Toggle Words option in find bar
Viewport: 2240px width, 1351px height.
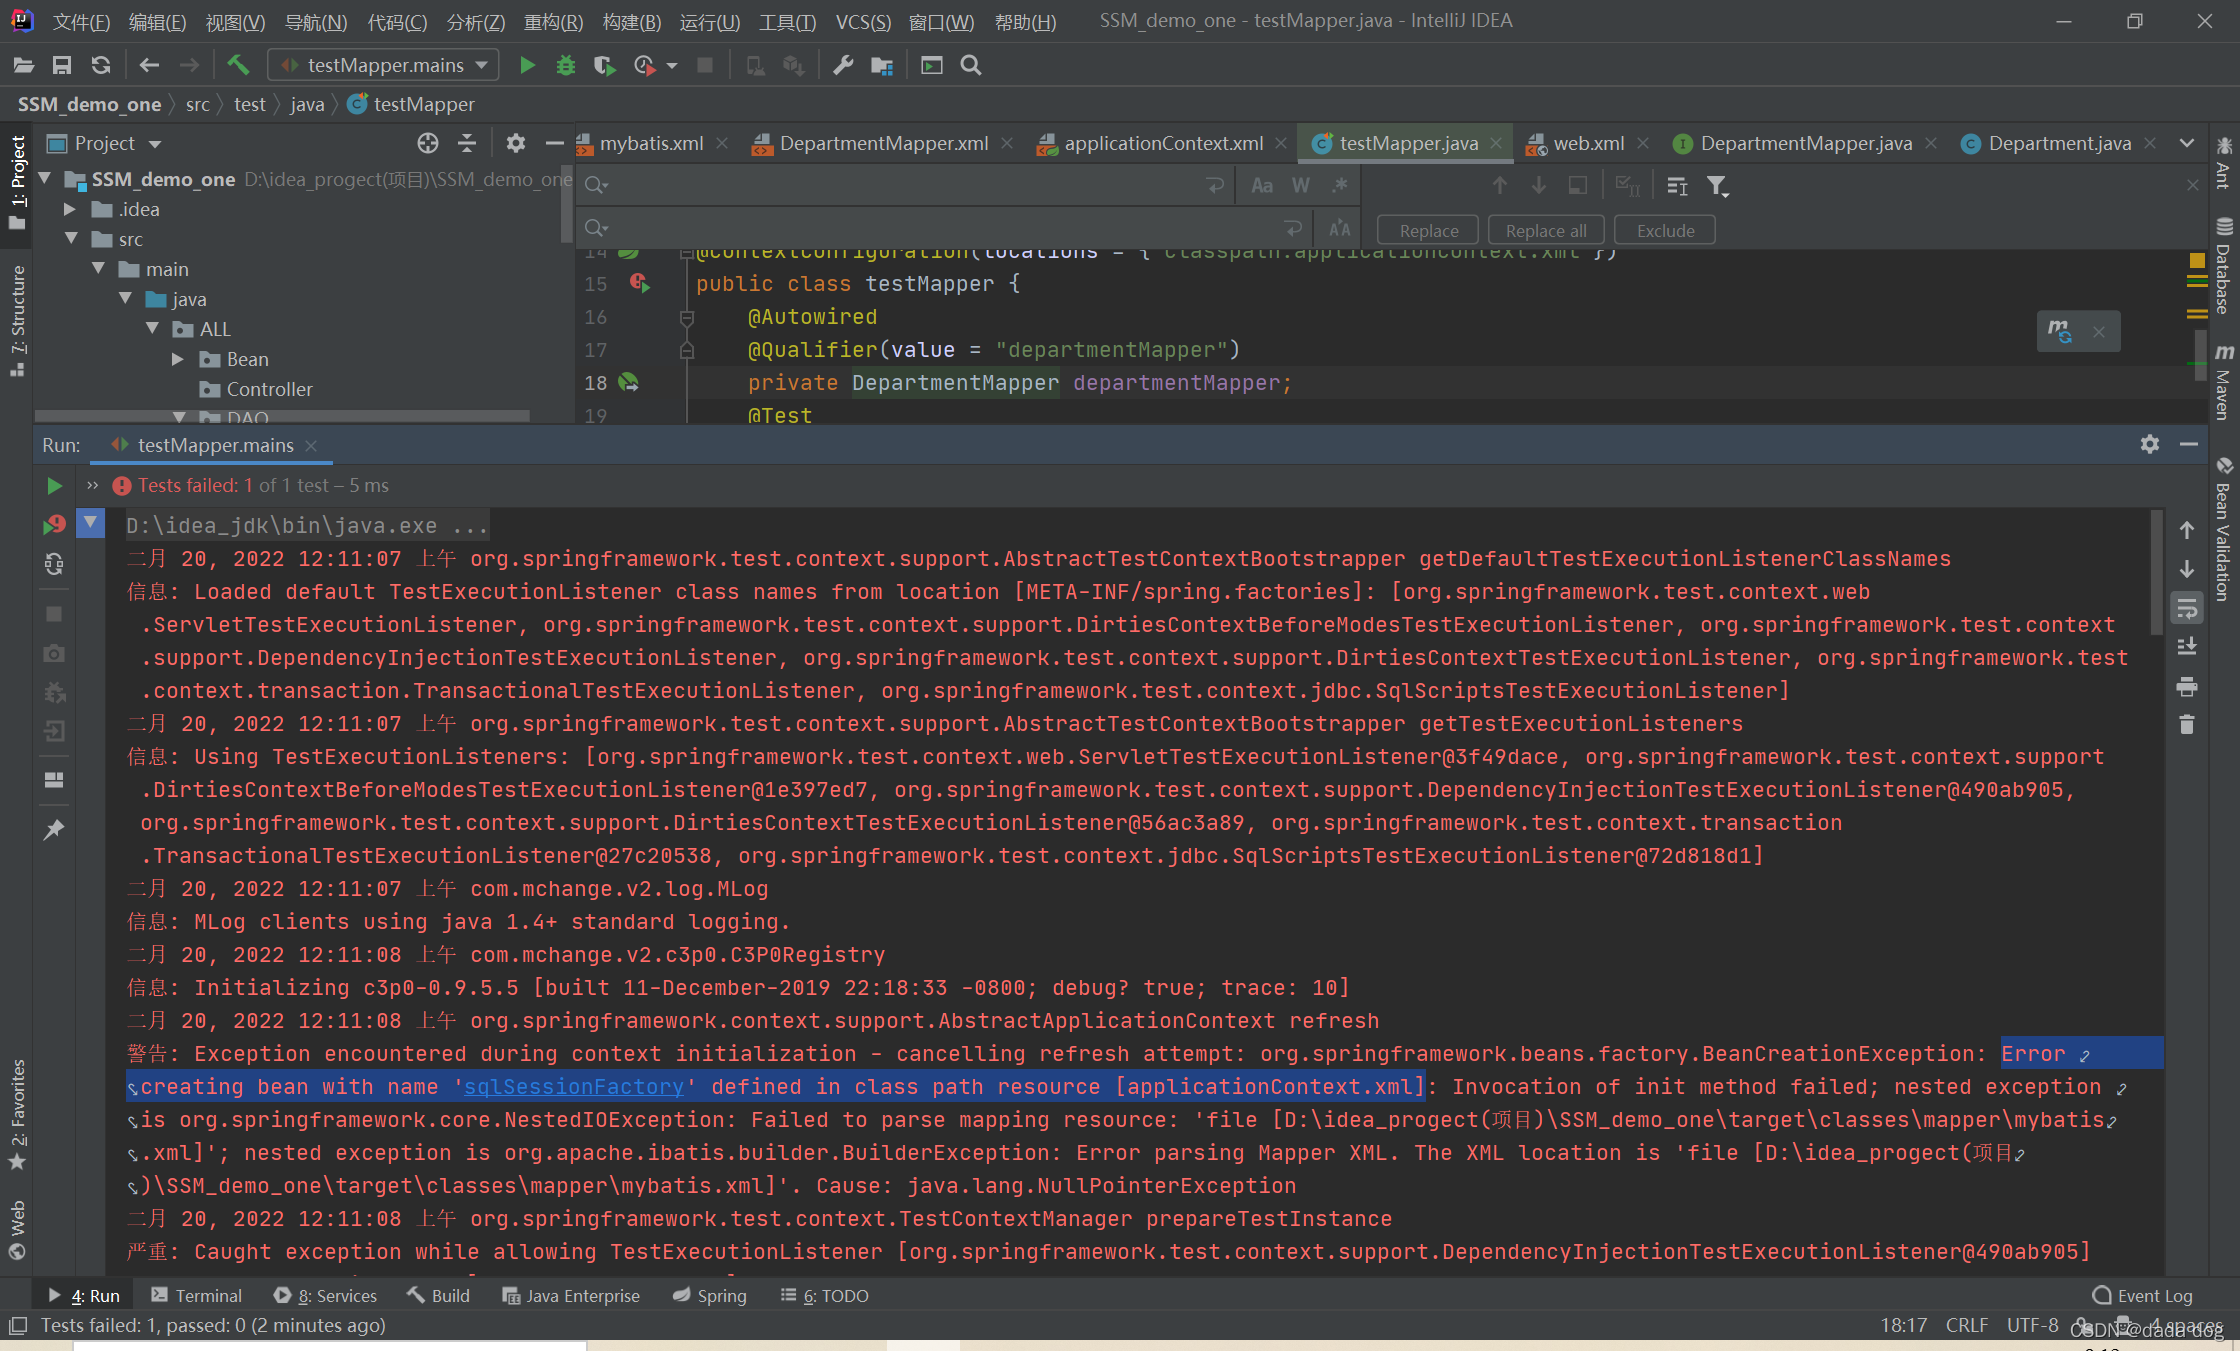coord(1300,186)
